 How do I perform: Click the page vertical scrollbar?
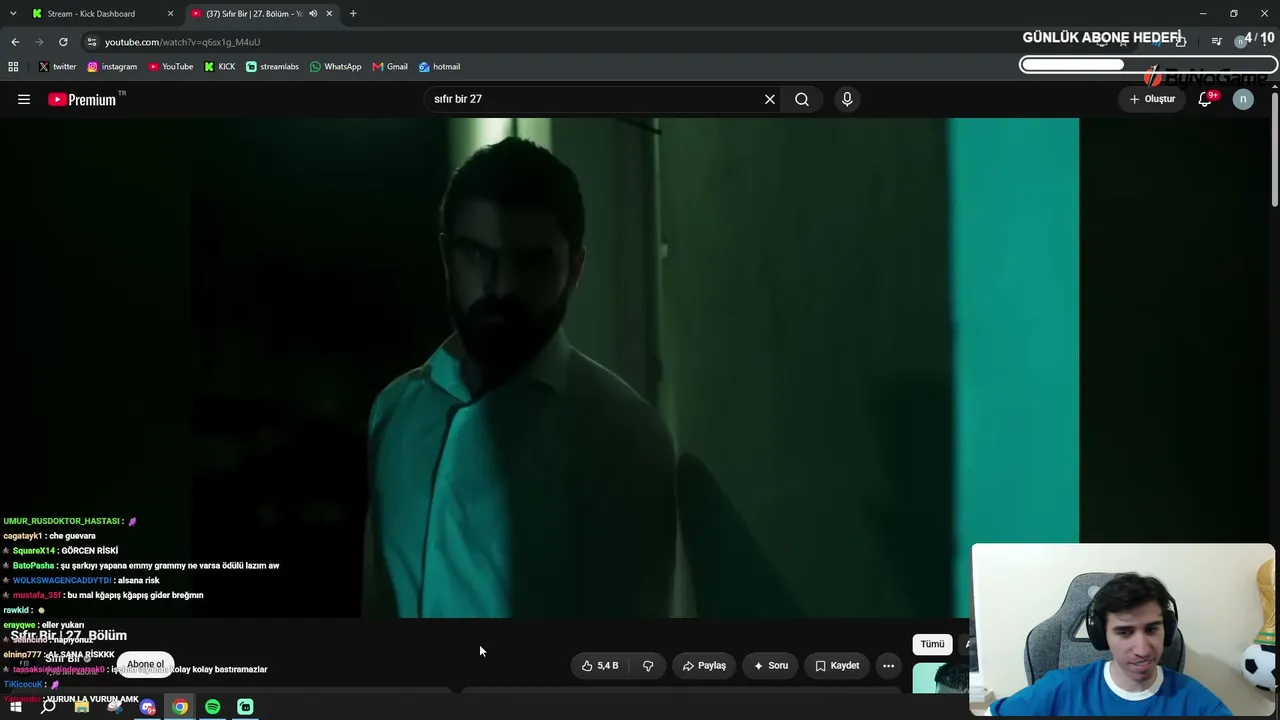coord(1275,150)
